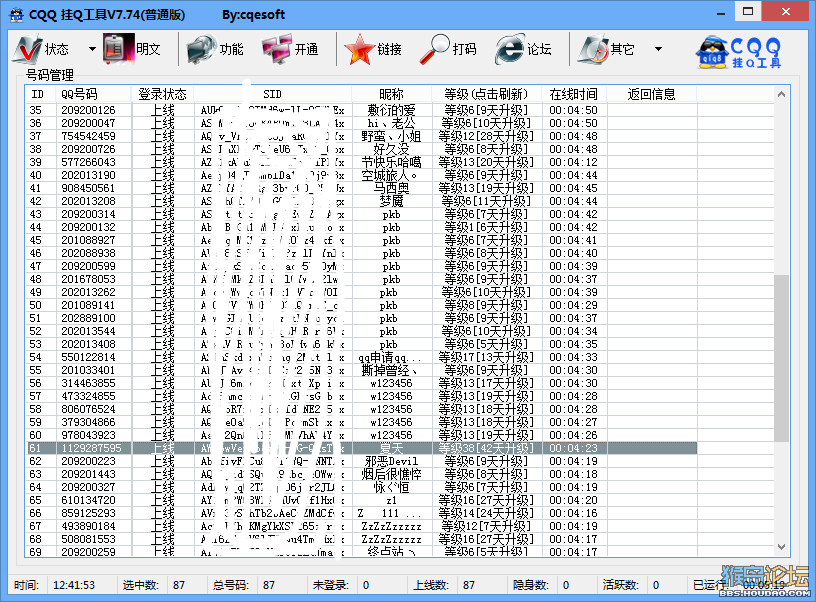Image resolution: width=816 pixels, height=602 pixels.
Task: Select QQ number 610134720
Action: click(88, 501)
